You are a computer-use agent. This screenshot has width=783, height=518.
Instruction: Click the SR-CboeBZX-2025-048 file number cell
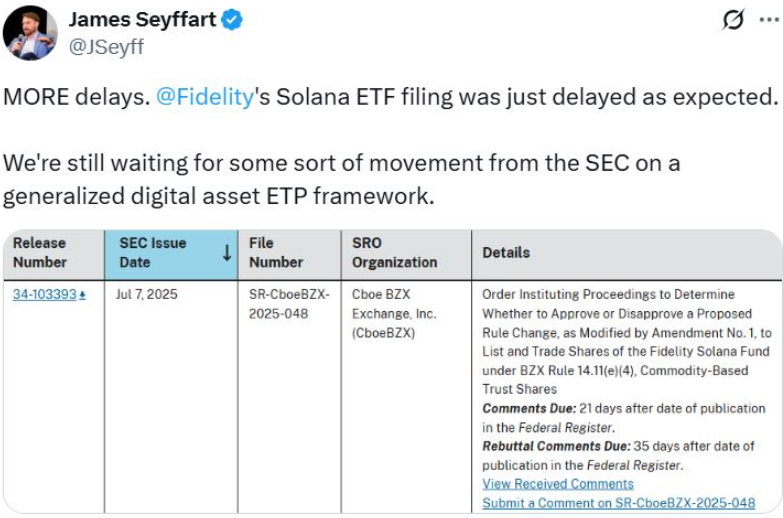285,304
